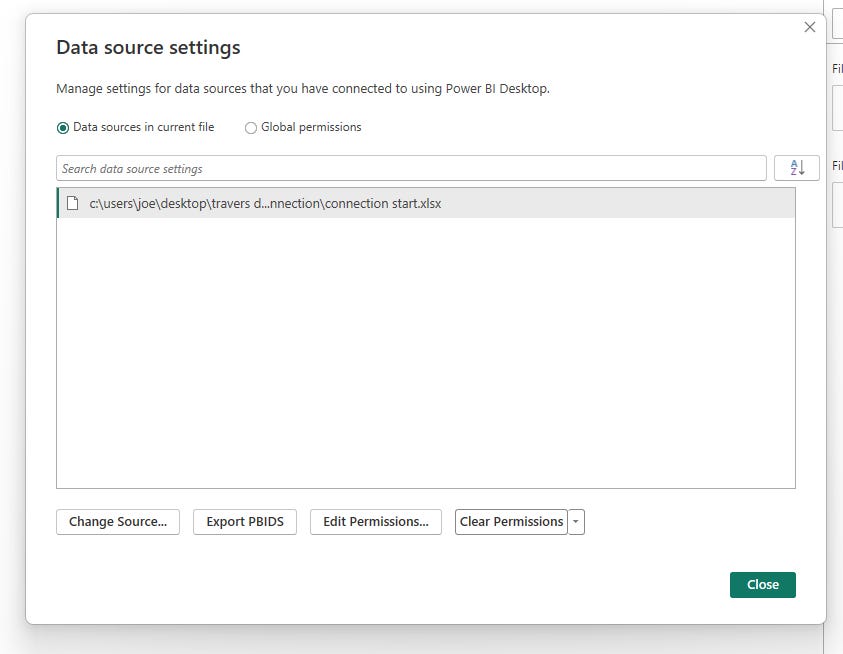Select the connection start.xlsx entry in the list

point(300,203)
